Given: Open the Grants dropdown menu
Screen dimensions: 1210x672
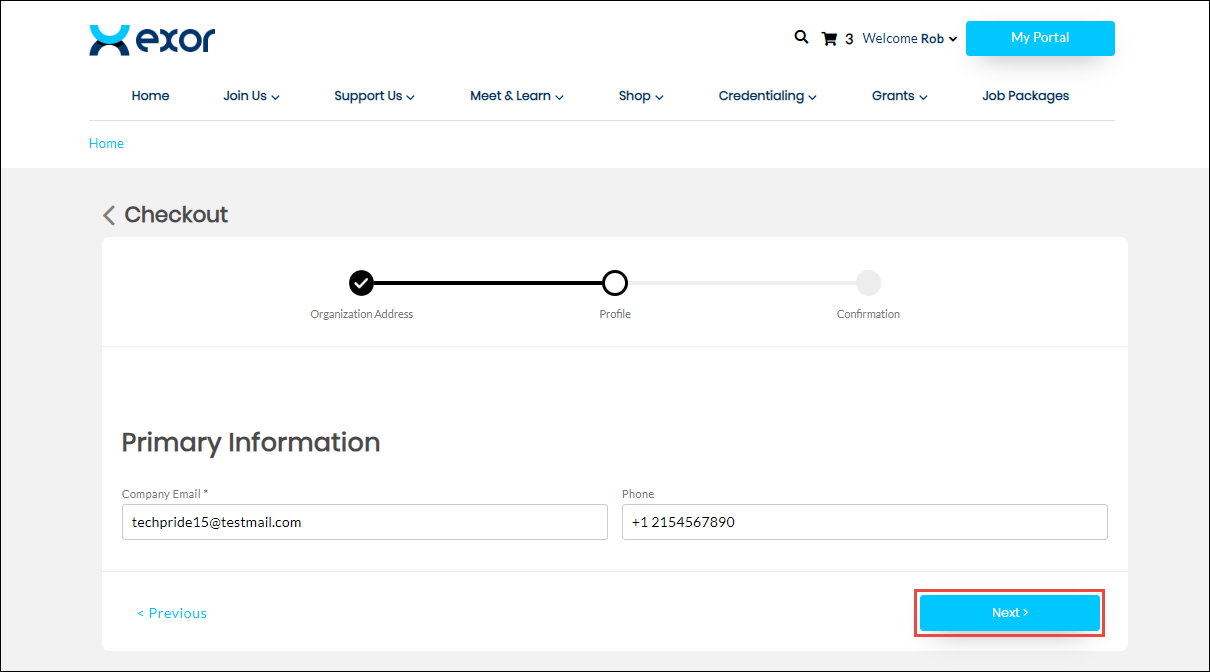Looking at the screenshot, I should pos(899,96).
